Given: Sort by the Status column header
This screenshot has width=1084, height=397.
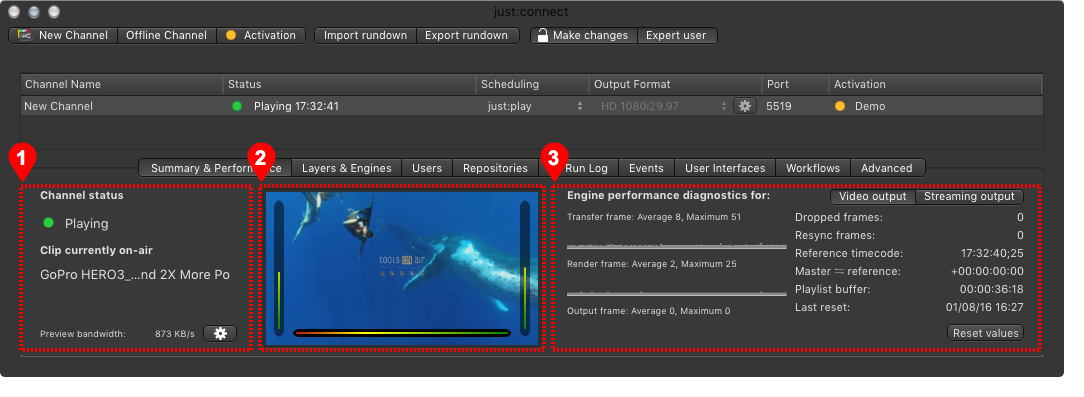Looking at the screenshot, I should (x=349, y=84).
